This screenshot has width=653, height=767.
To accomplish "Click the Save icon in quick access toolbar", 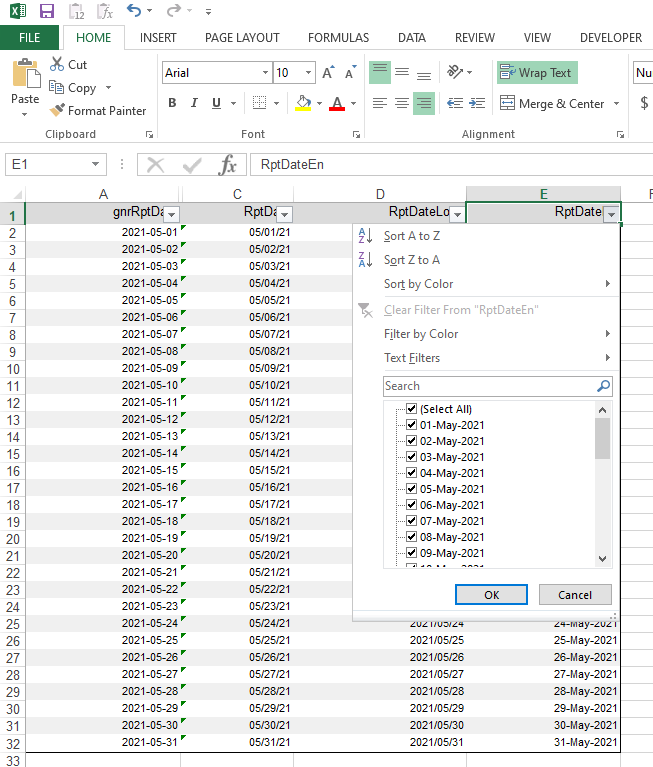I will click(46, 11).
